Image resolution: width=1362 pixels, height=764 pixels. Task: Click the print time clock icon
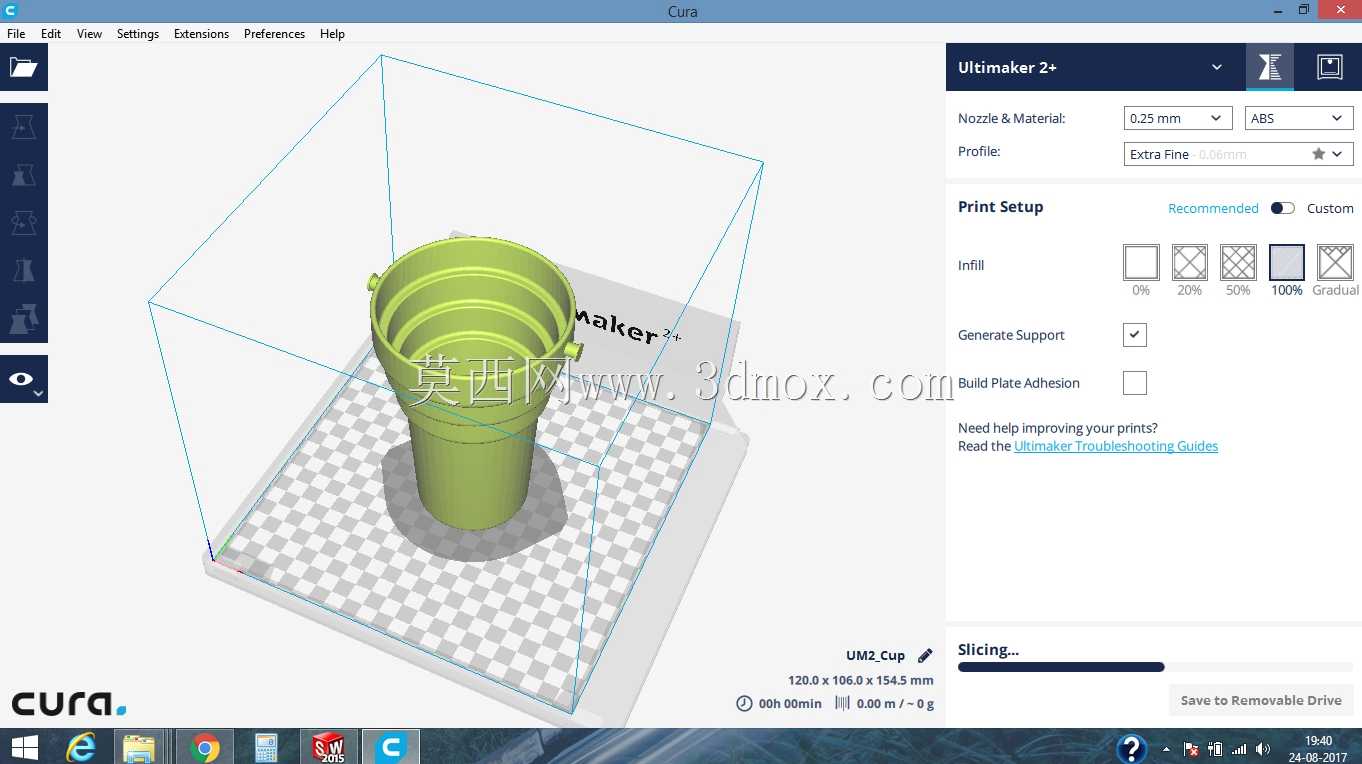point(744,703)
